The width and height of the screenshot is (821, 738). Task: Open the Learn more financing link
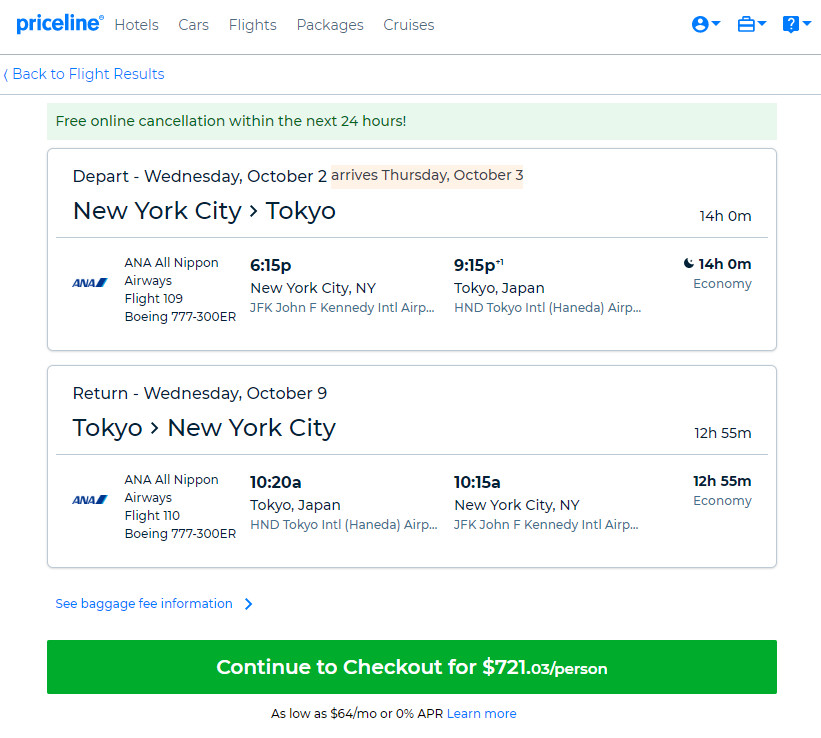click(x=481, y=713)
